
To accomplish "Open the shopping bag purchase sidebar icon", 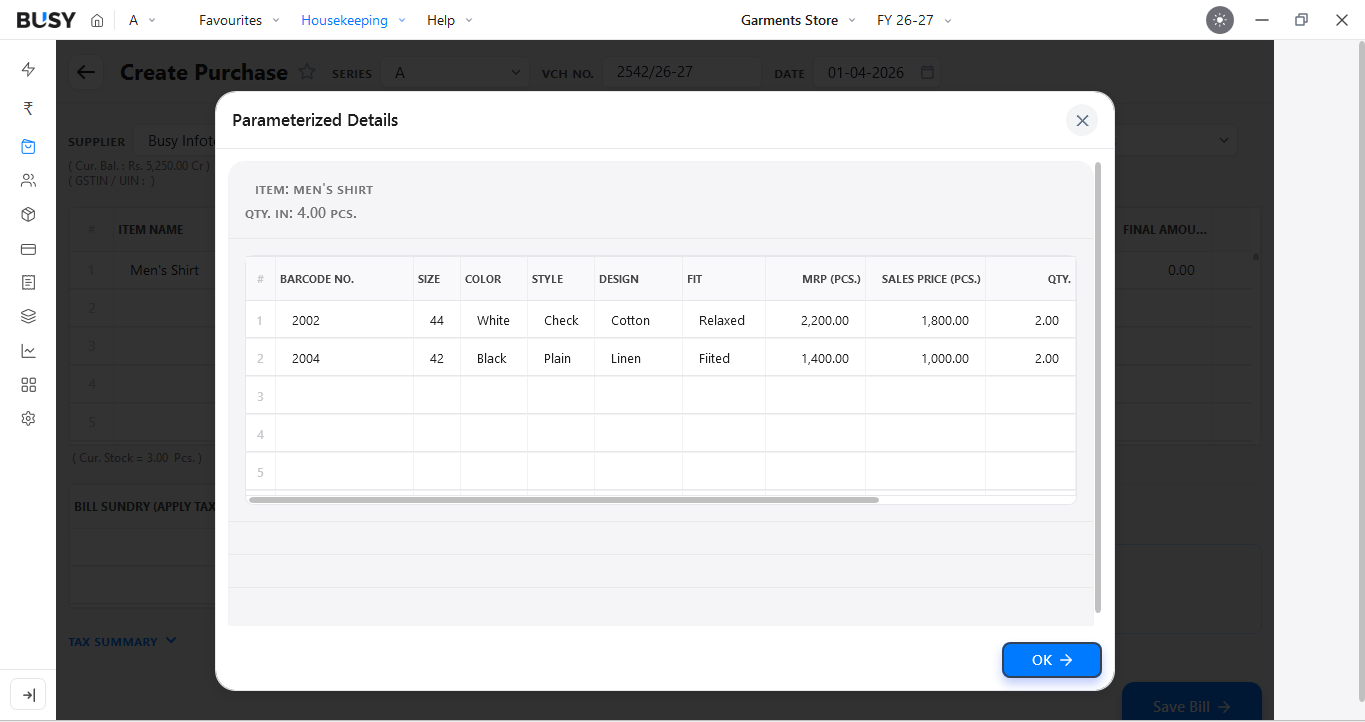I will [28, 146].
